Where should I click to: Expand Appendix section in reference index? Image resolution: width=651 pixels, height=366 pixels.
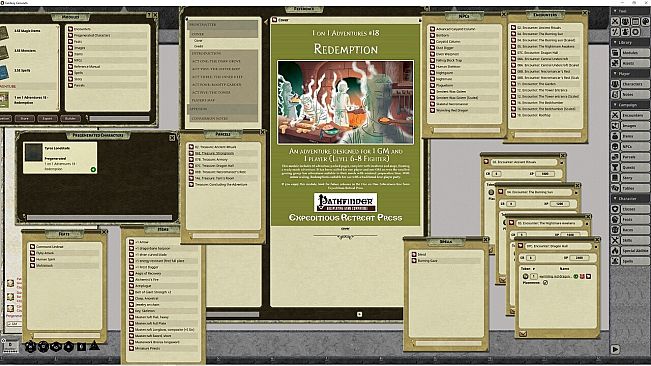(223, 109)
